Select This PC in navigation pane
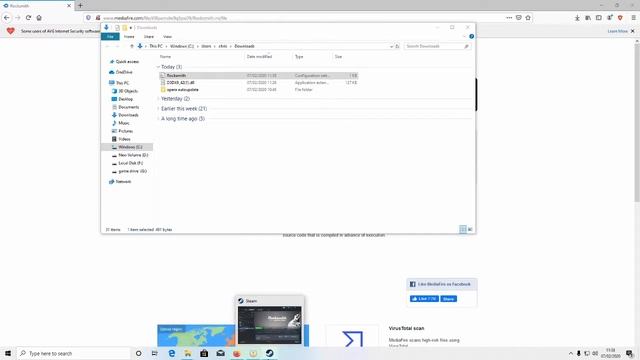The height and width of the screenshot is (360, 640). (122, 83)
